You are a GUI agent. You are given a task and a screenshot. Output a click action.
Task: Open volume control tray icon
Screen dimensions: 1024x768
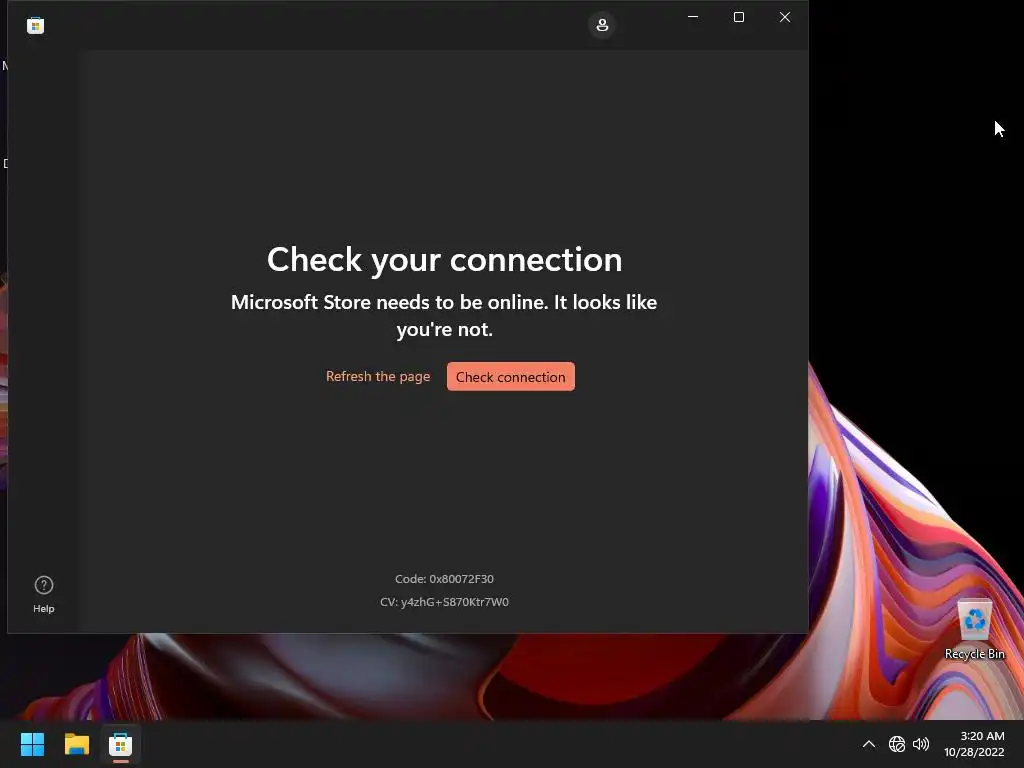point(921,744)
